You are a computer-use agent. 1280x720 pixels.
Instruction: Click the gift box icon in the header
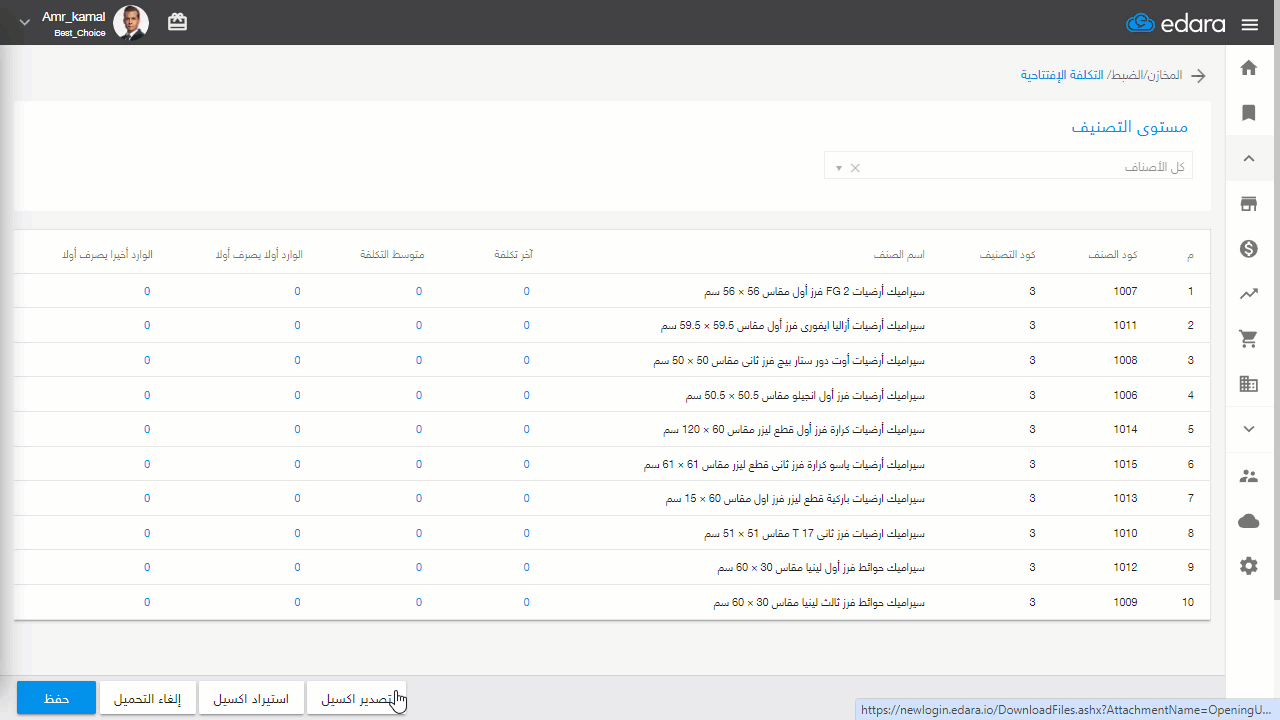click(x=177, y=22)
